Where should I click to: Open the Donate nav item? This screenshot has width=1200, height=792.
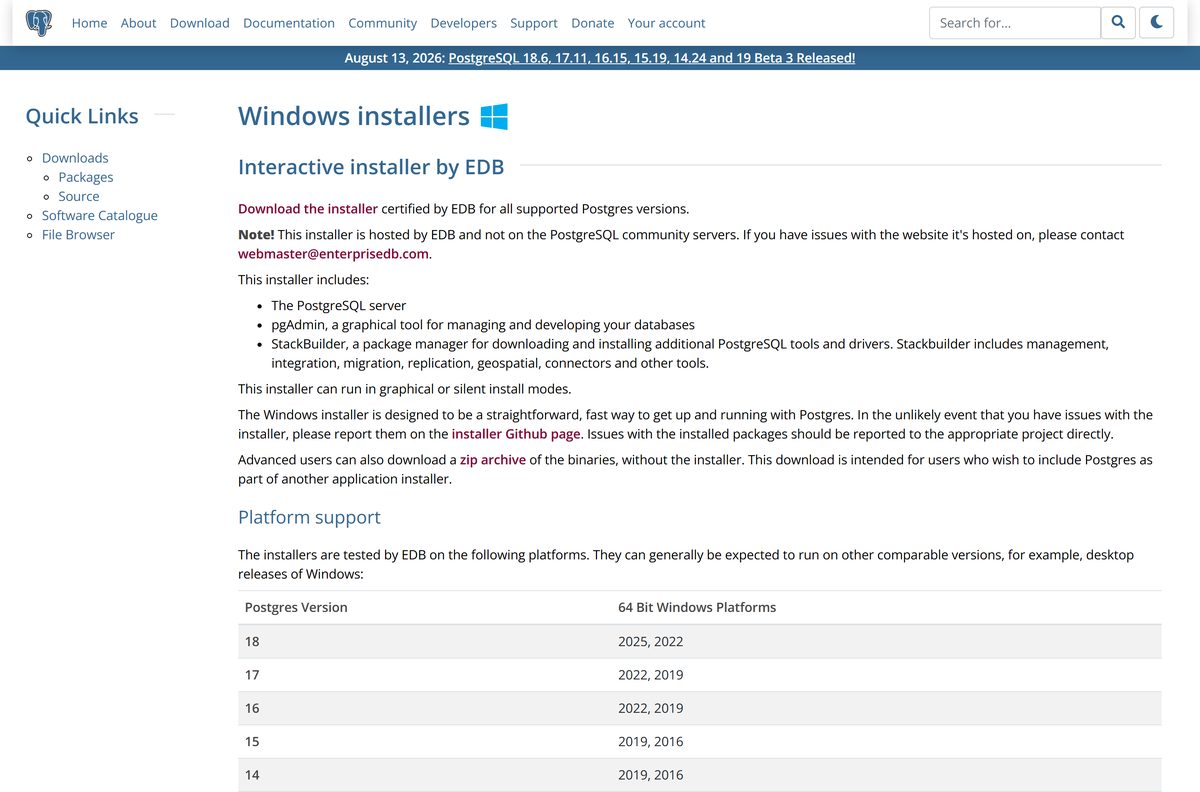pos(593,23)
